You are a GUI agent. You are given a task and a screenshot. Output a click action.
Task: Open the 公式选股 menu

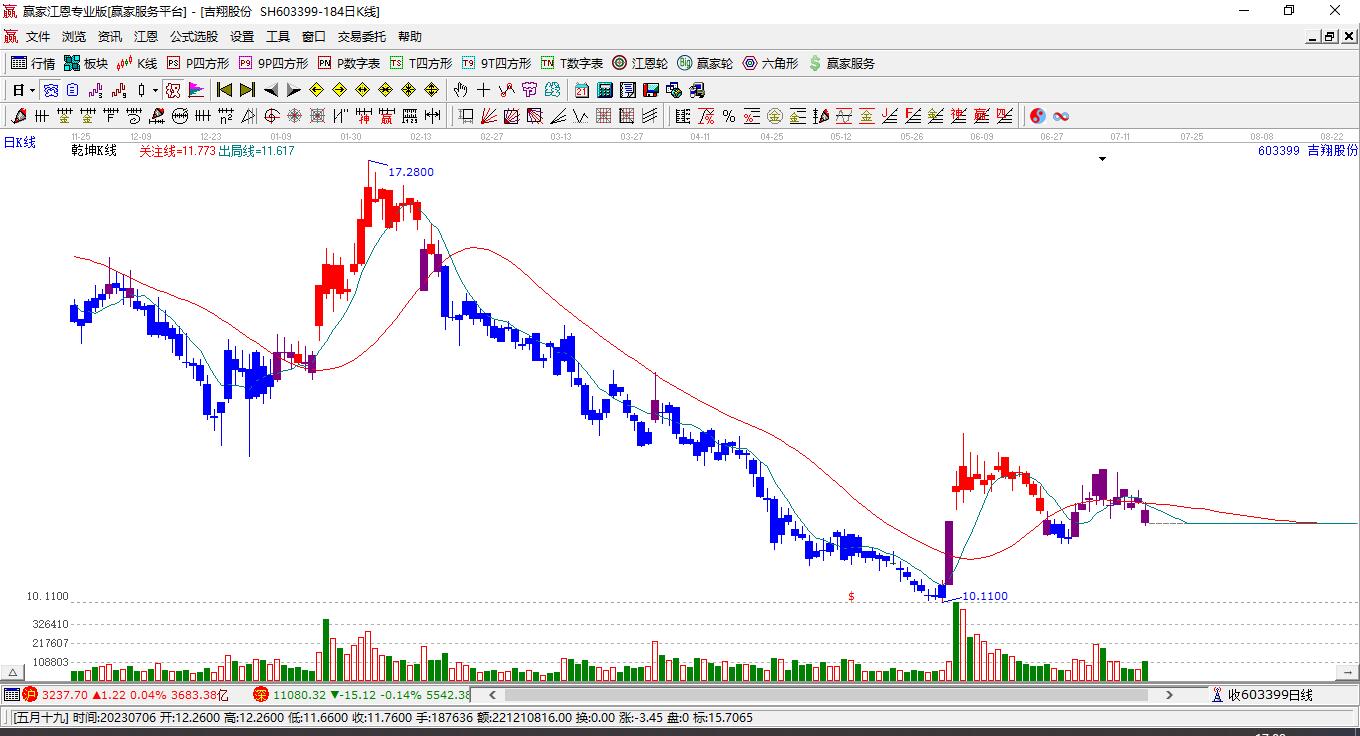pos(194,37)
